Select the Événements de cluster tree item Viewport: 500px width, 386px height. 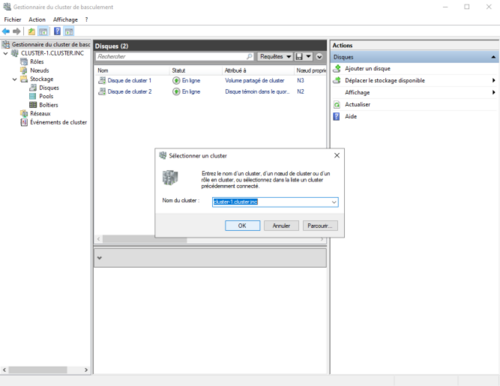[x=58, y=122]
